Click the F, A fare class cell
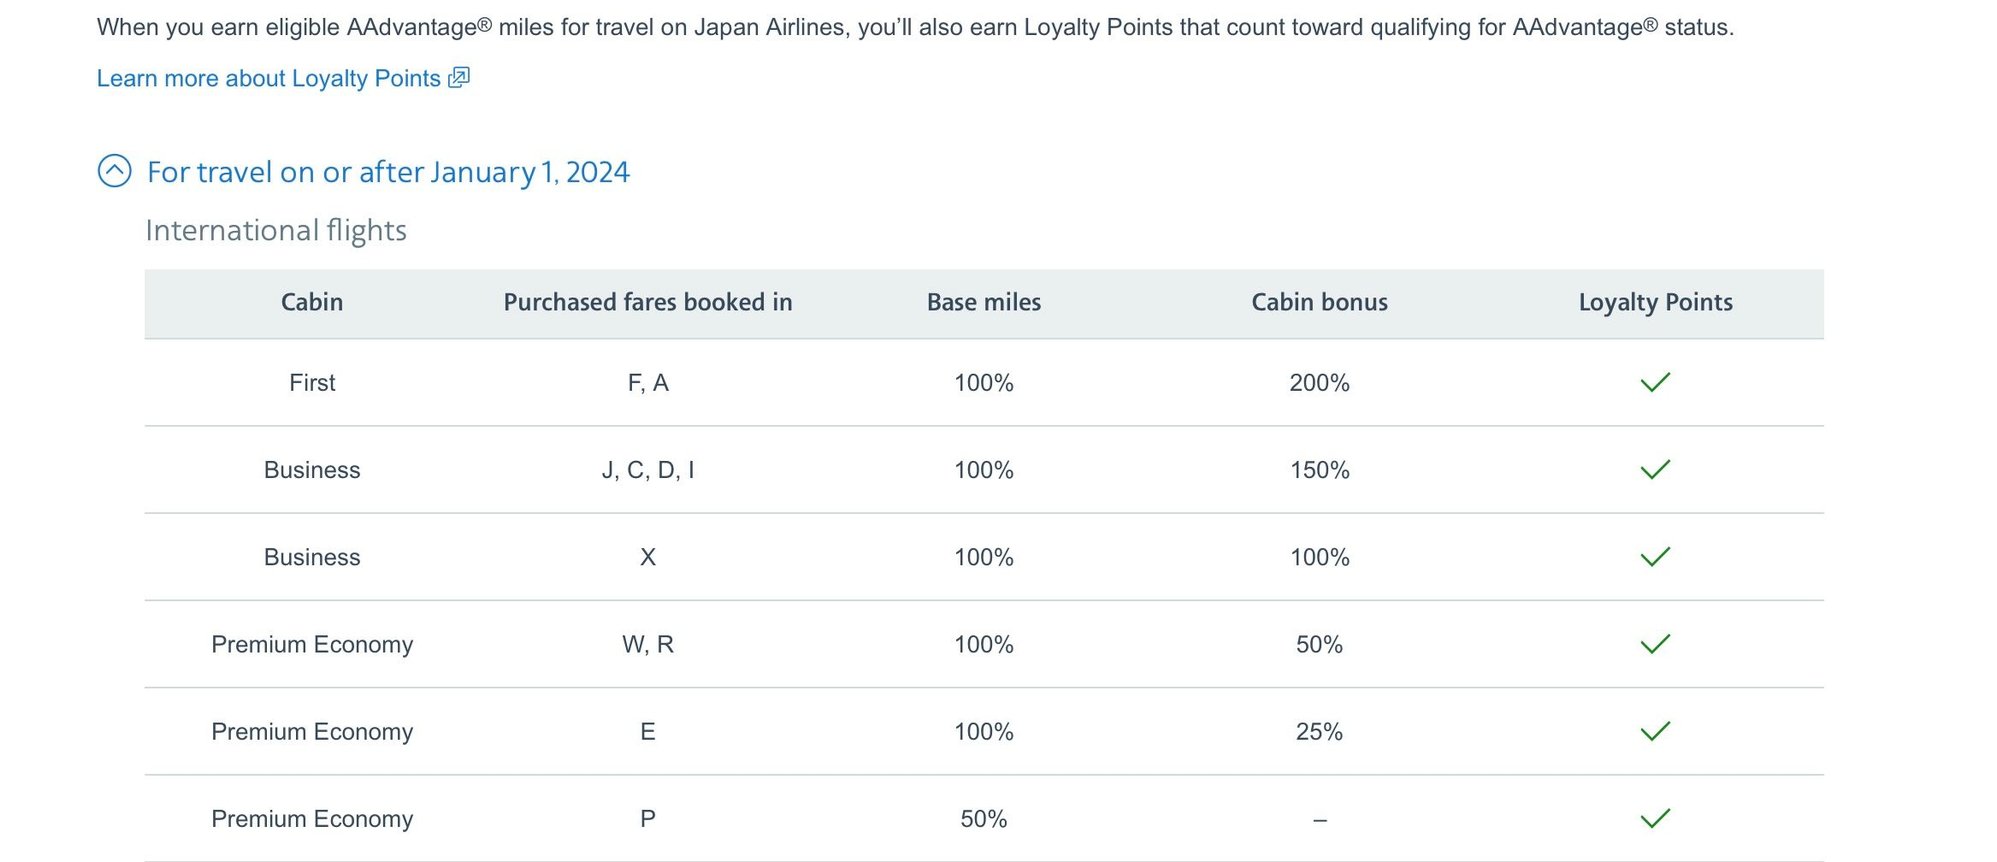Image resolution: width=1997 pixels, height=862 pixels. tap(648, 383)
